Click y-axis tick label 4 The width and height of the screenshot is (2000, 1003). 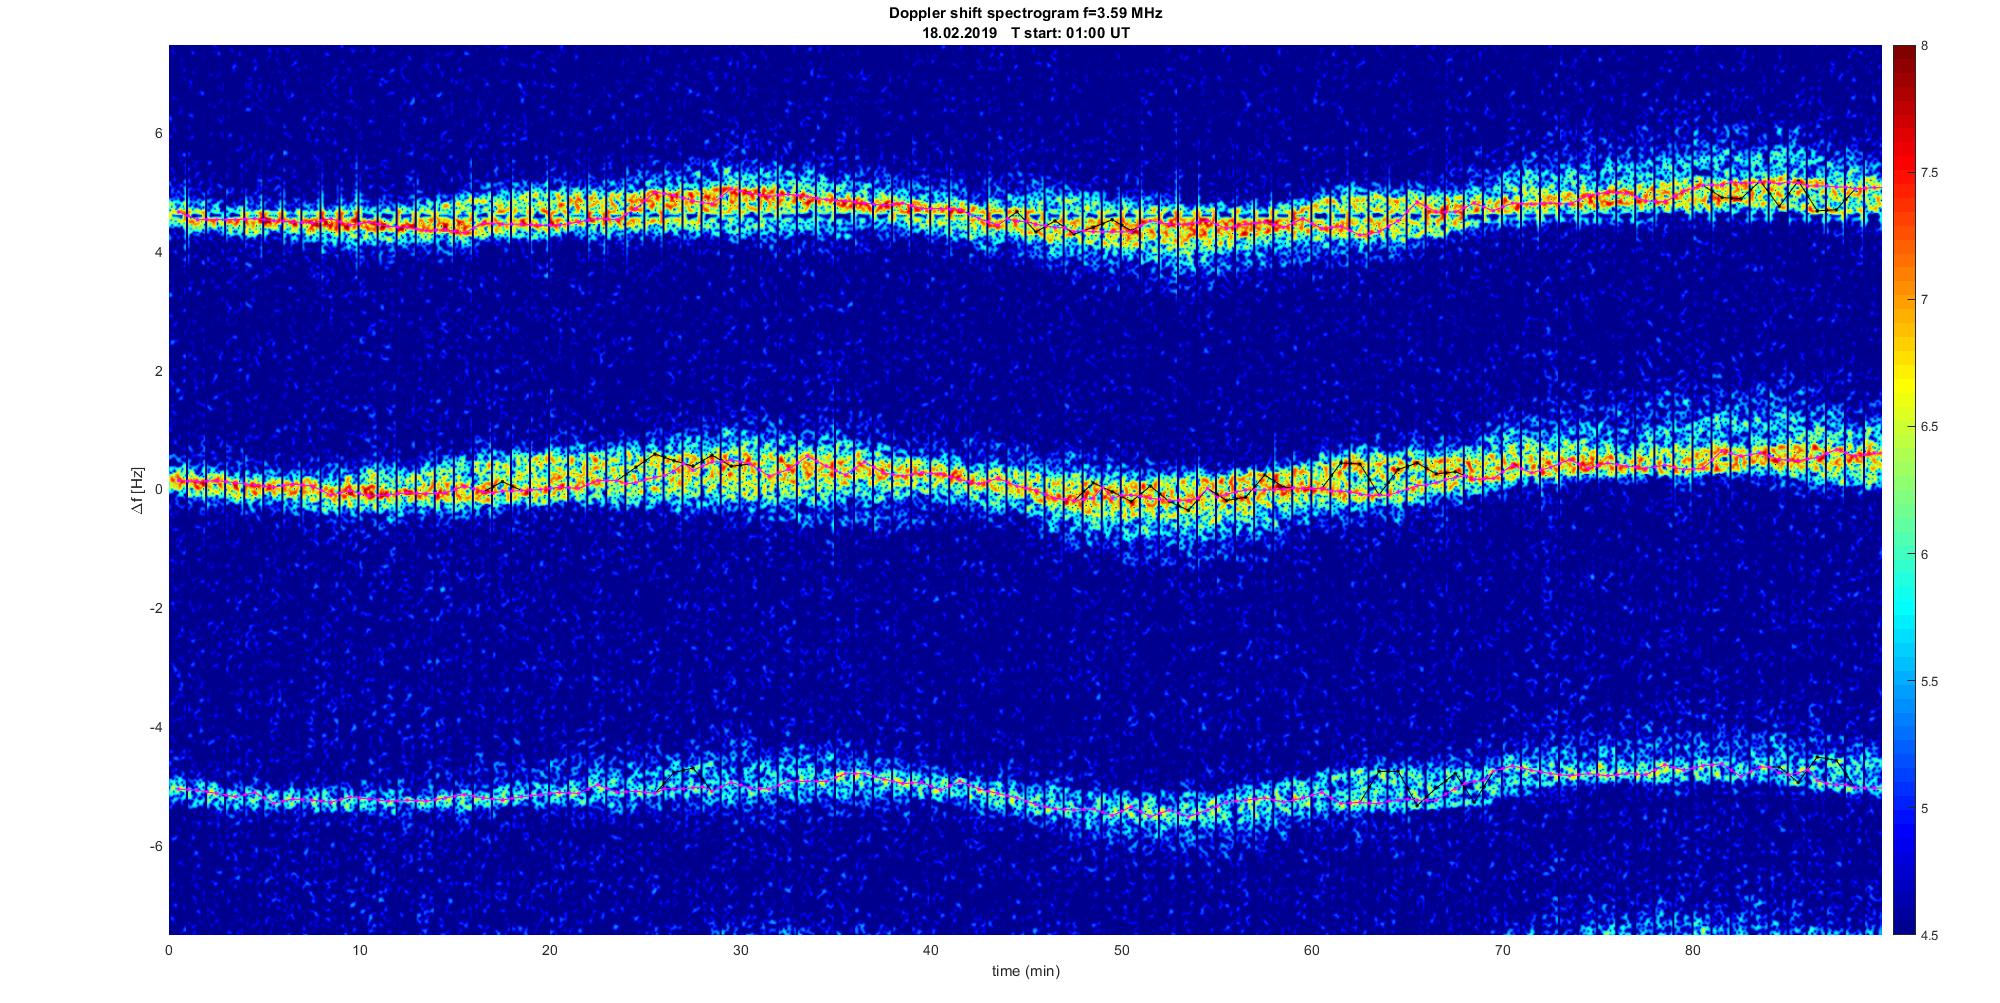coord(158,253)
